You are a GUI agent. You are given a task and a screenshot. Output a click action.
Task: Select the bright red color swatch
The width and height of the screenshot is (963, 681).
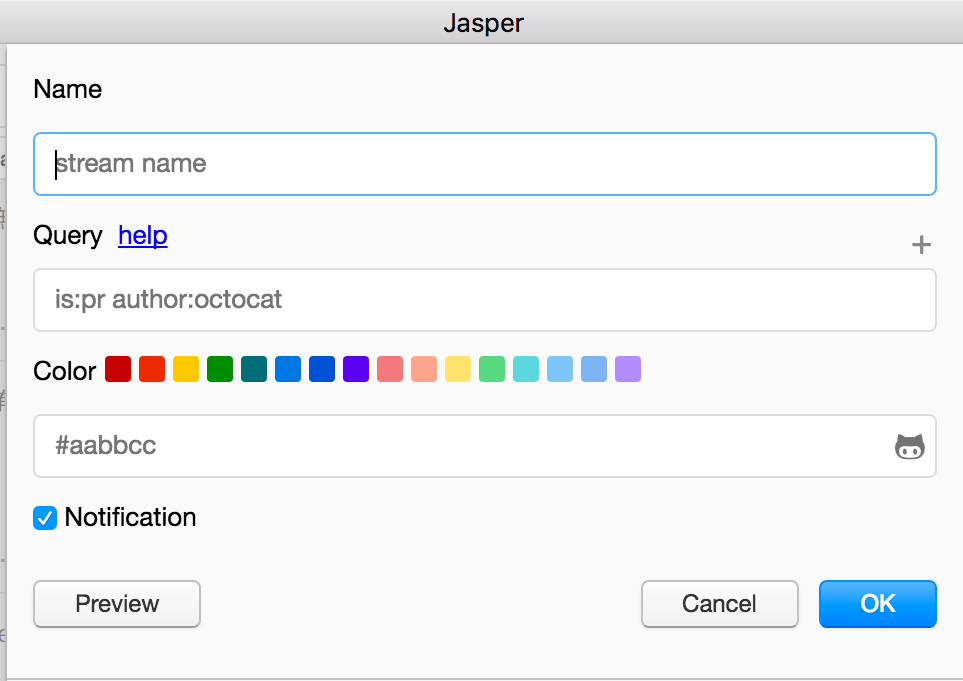(151, 369)
